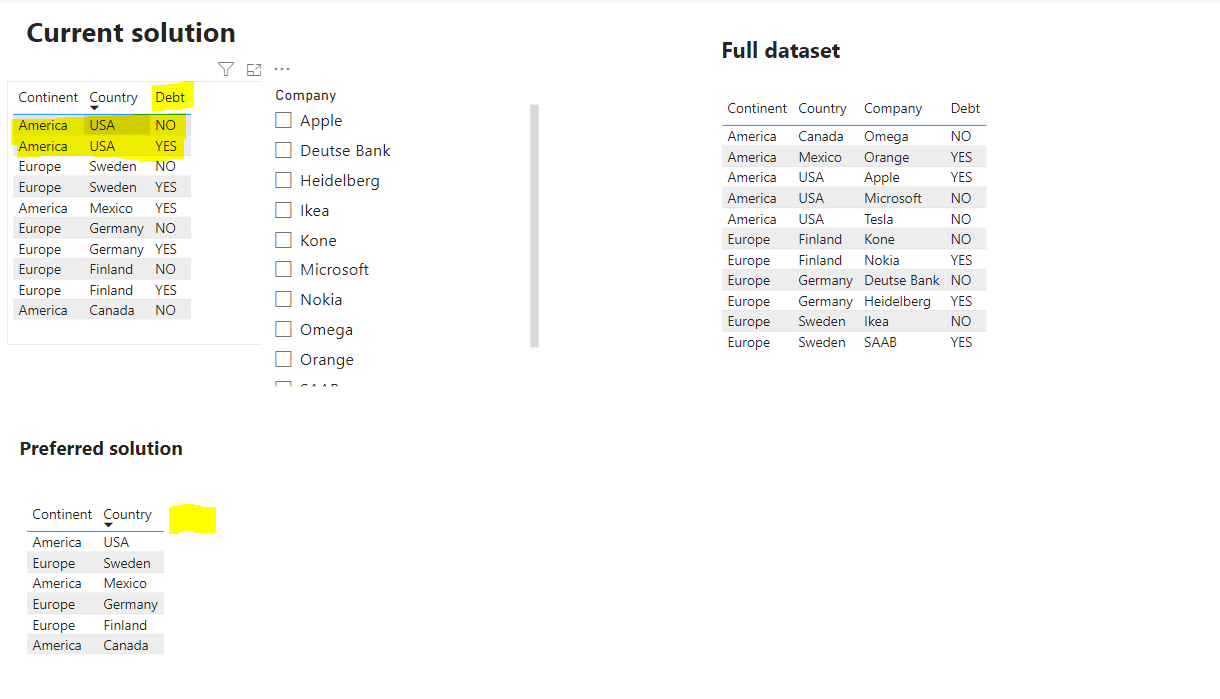Enable the Ikea checkbox

(x=283, y=210)
